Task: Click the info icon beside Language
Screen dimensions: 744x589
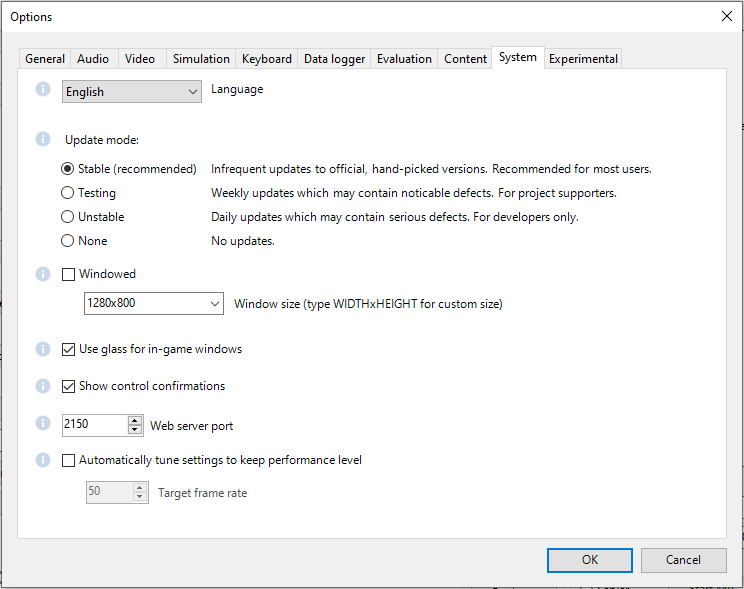Action: (43, 90)
